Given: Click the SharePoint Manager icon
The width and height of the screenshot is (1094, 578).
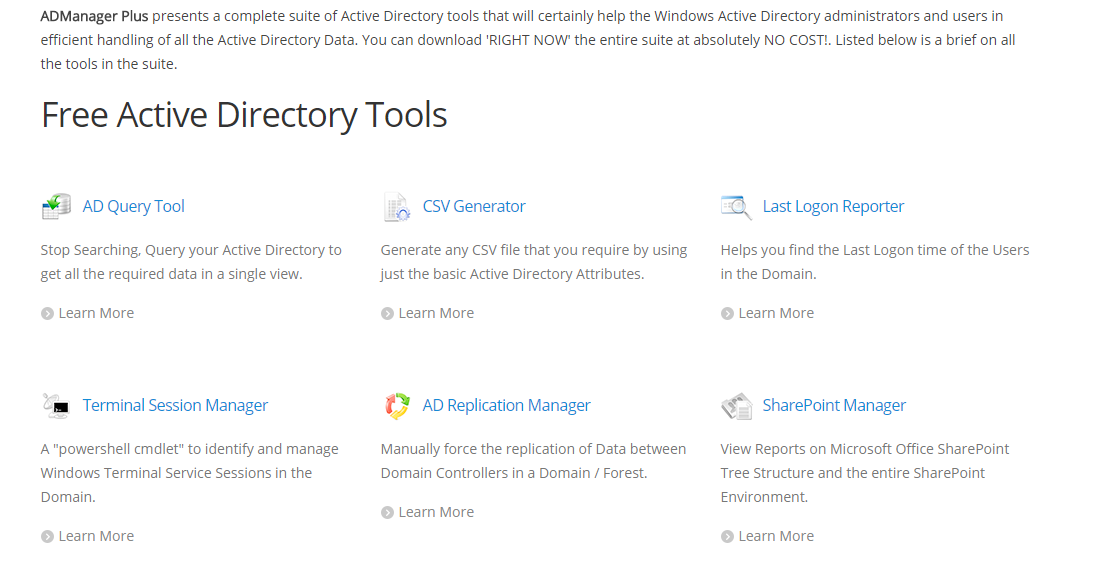Looking at the screenshot, I should [x=737, y=406].
